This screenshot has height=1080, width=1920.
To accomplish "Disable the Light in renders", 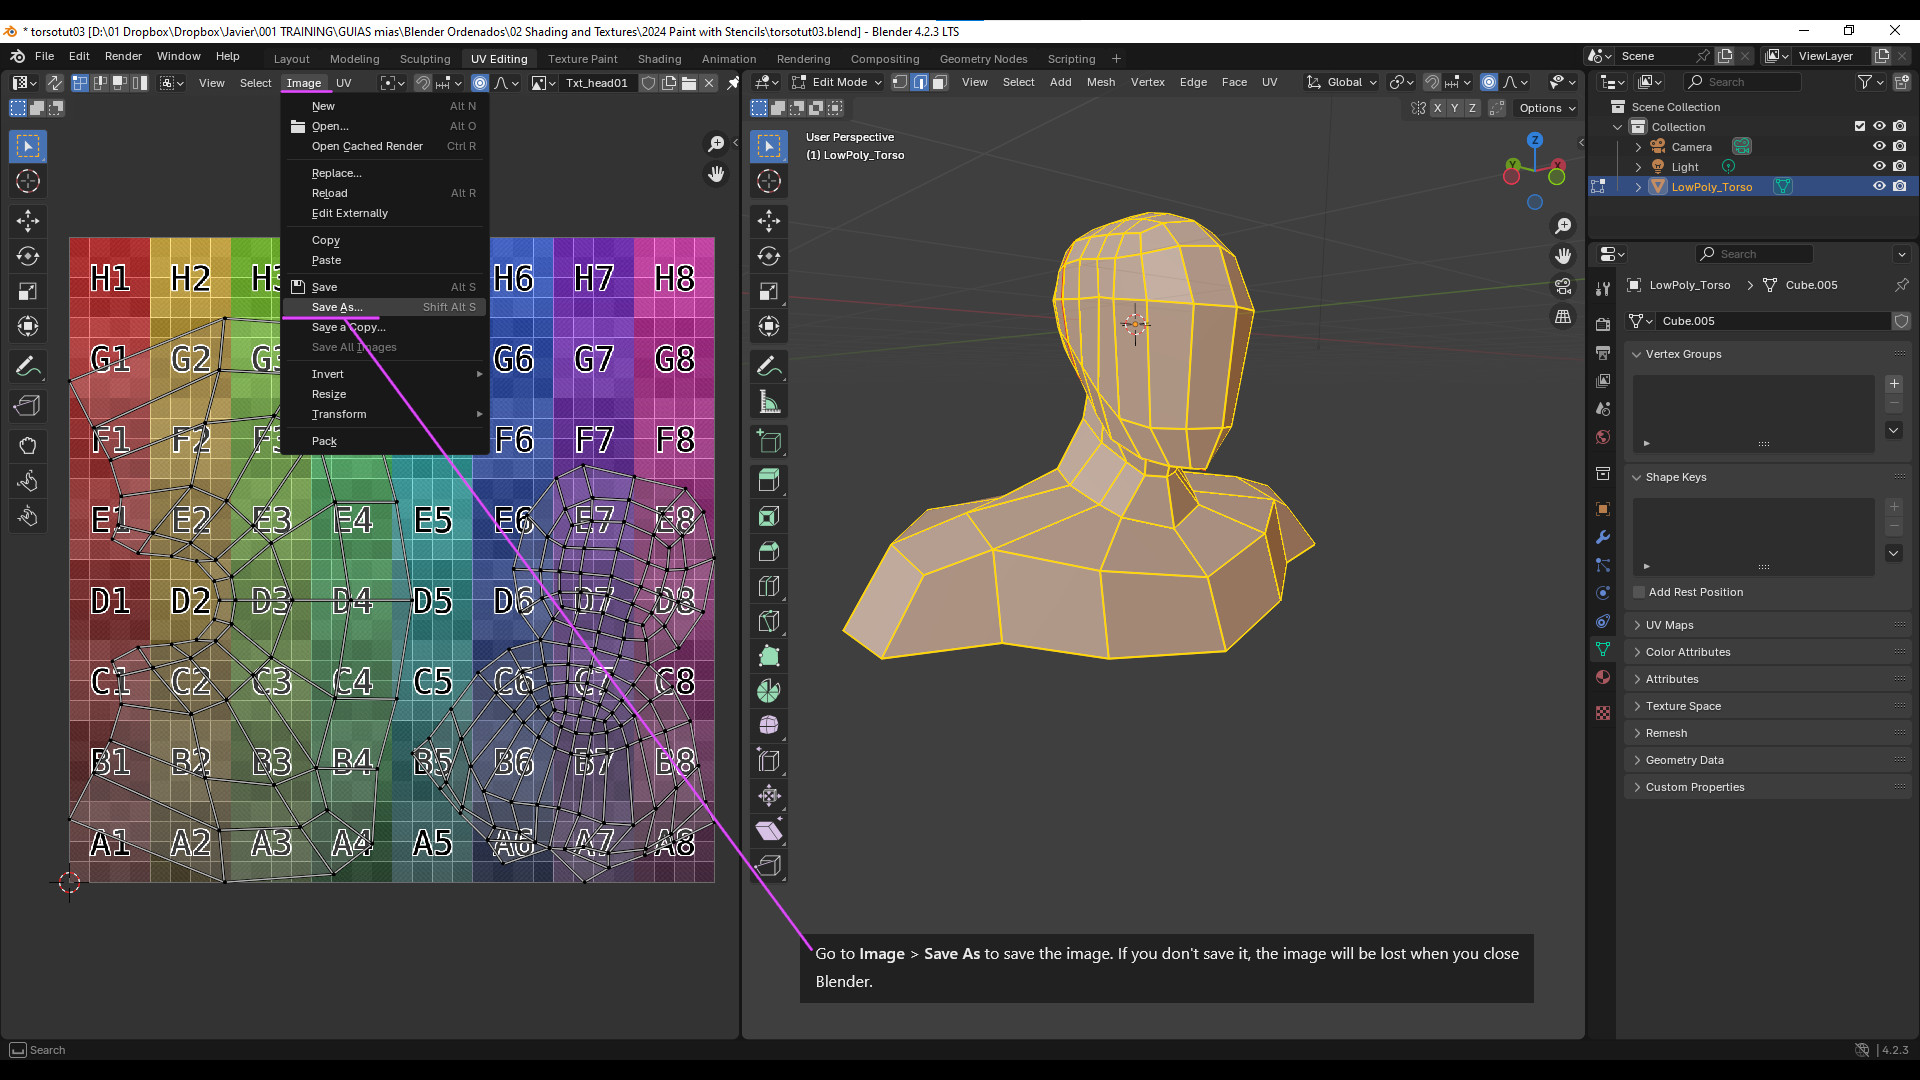I will [x=1899, y=166].
